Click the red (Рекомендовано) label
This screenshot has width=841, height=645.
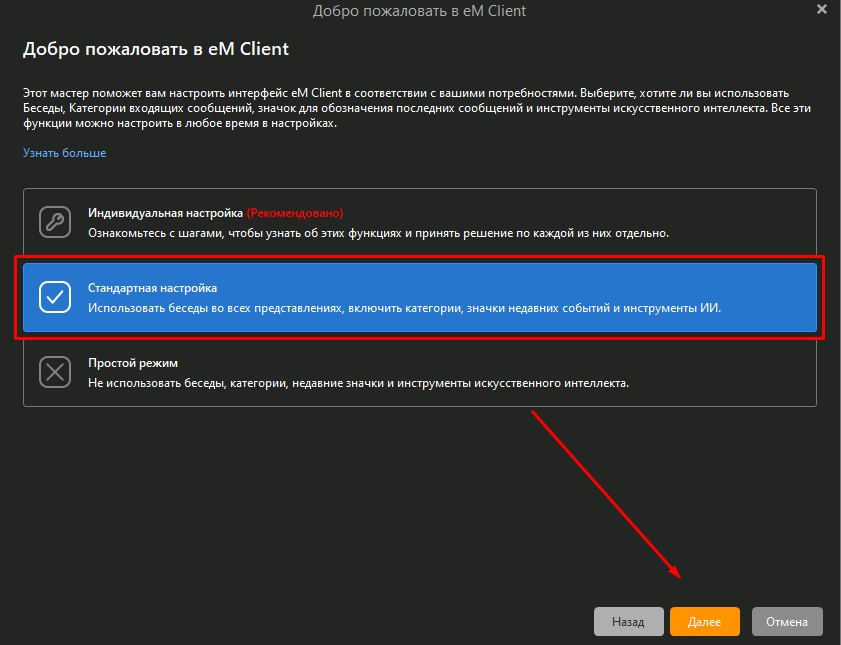pos(295,213)
